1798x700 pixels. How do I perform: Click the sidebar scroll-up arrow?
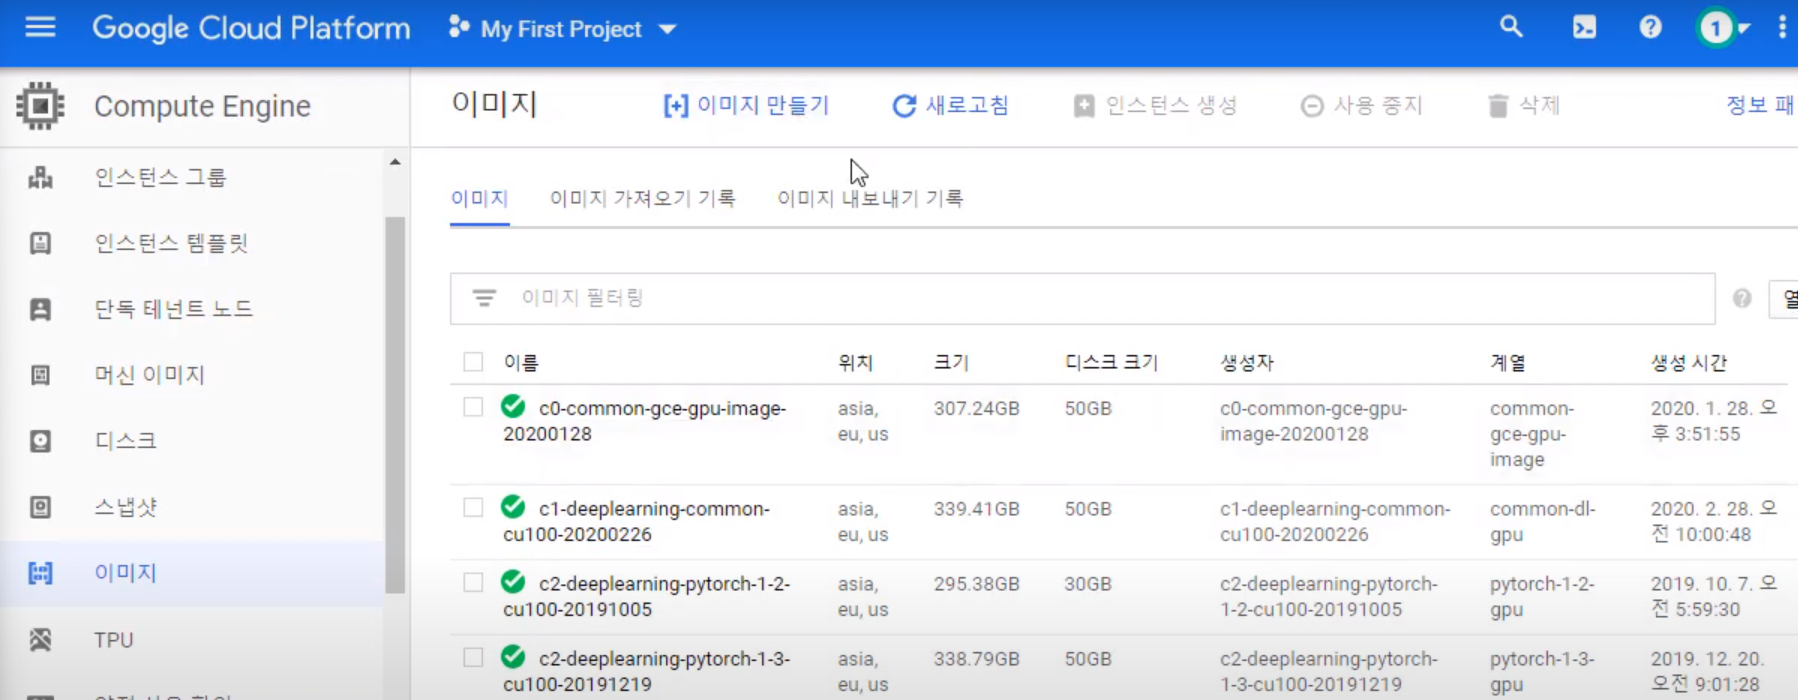[x=395, y=162]
